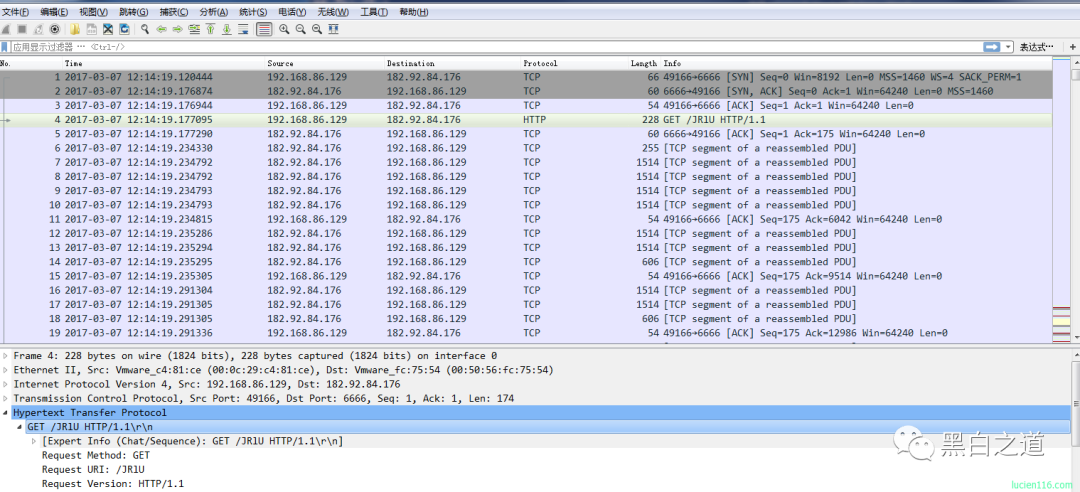
Task: Expand Transmission Control Protocol node
Action: 6,398
